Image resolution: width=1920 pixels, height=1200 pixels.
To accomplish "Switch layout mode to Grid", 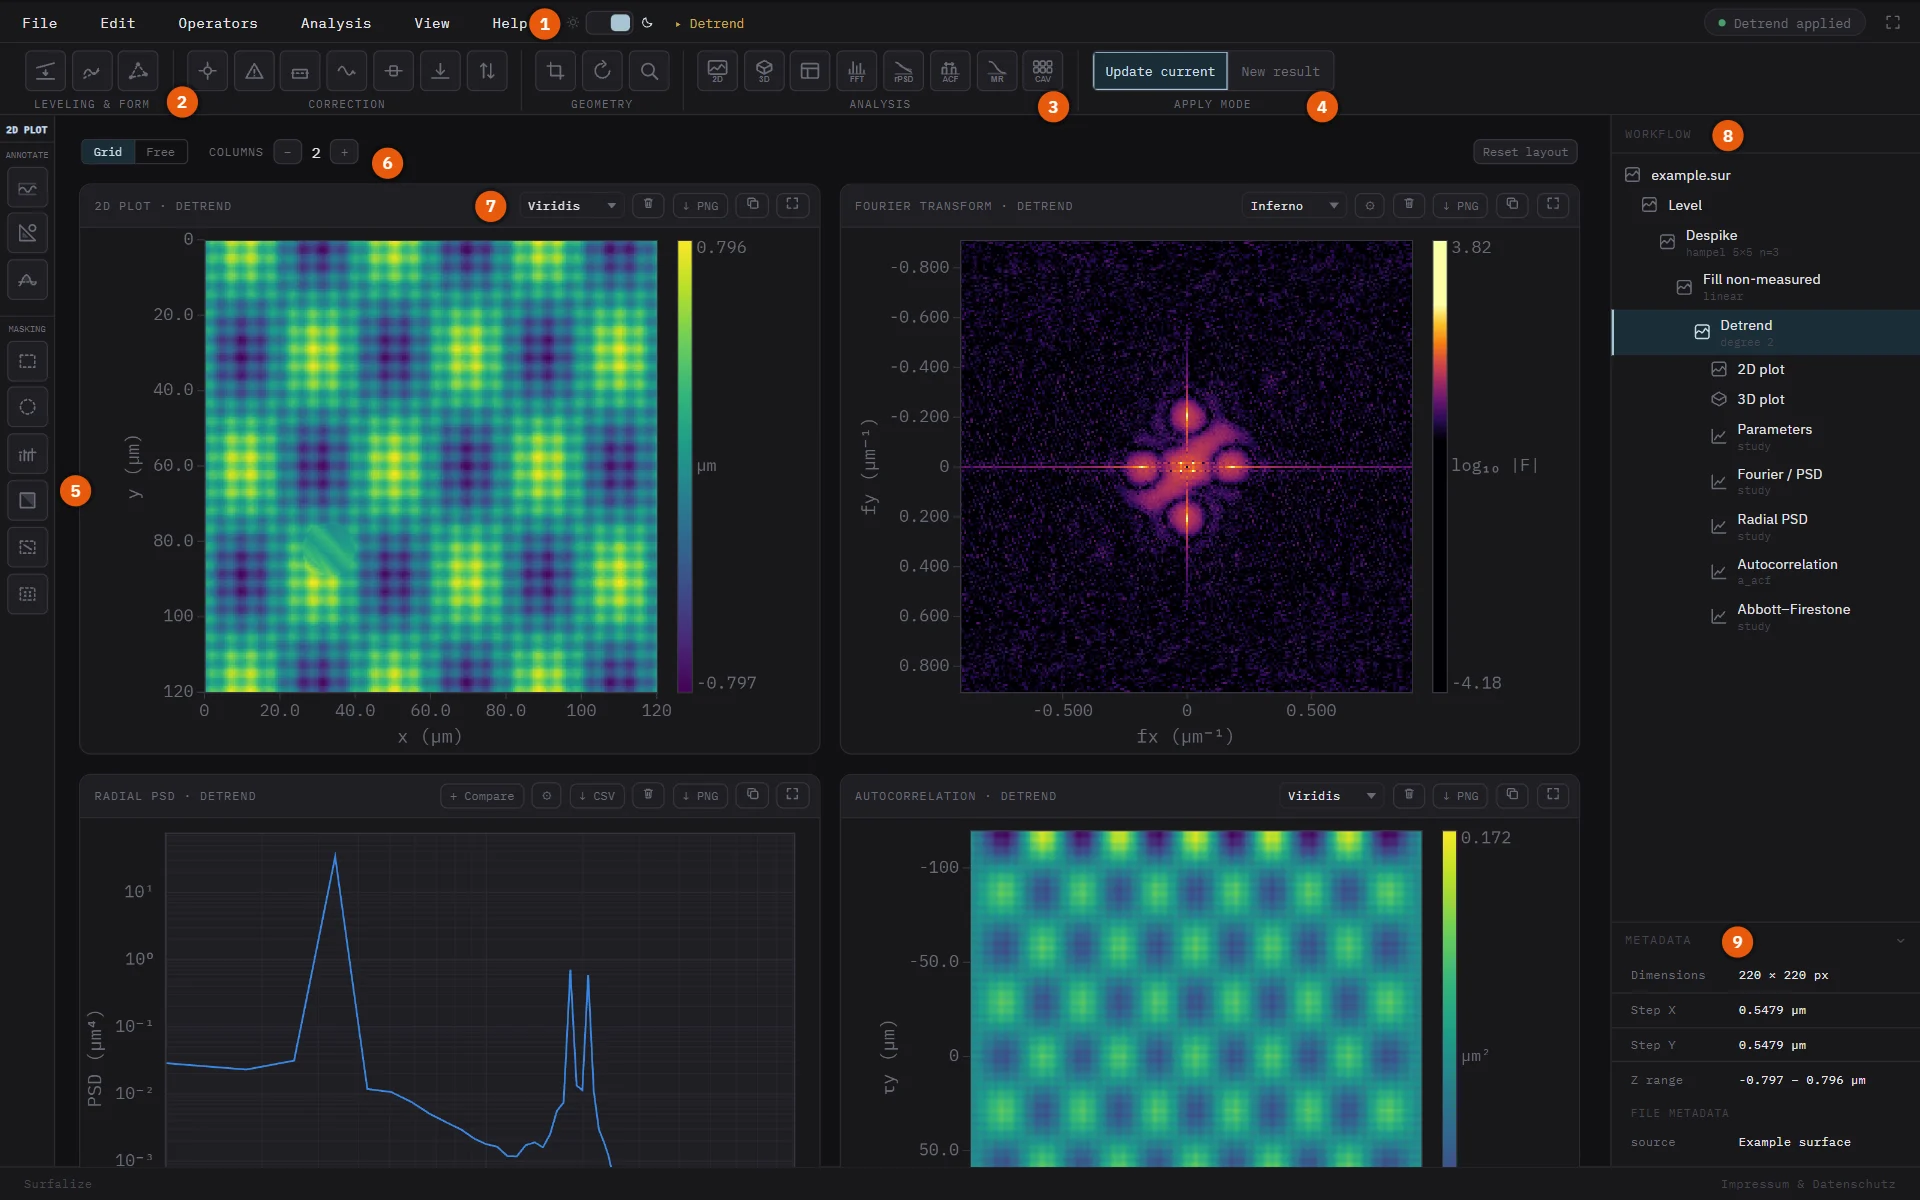I will 108,152.
